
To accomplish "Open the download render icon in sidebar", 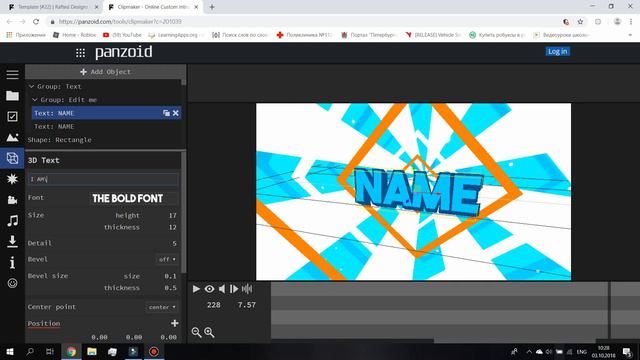I will (12, 241).
